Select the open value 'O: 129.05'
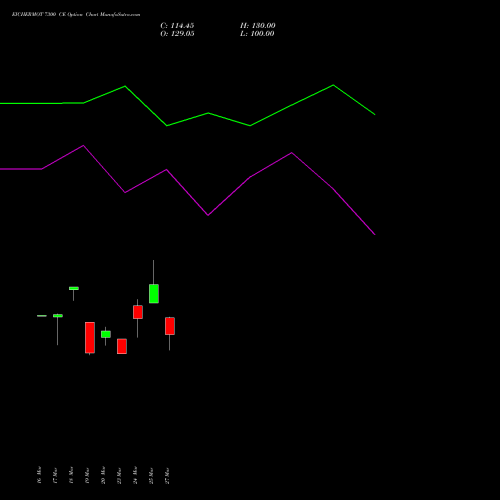The image size is (500, 500). 177,34
